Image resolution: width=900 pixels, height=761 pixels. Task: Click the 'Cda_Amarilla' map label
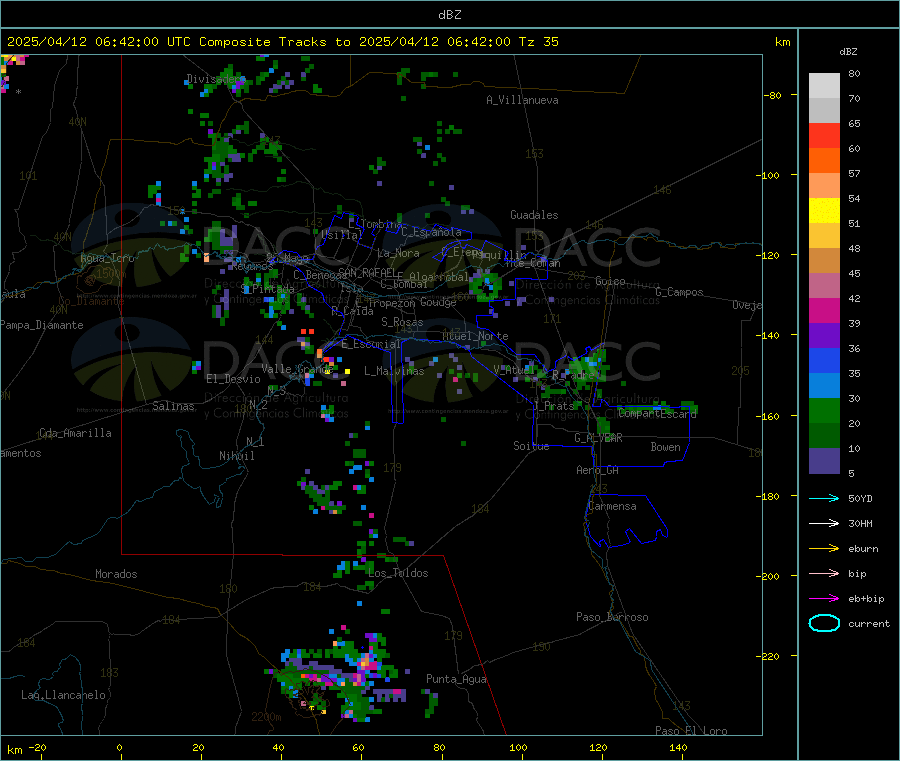pos(75,433)
